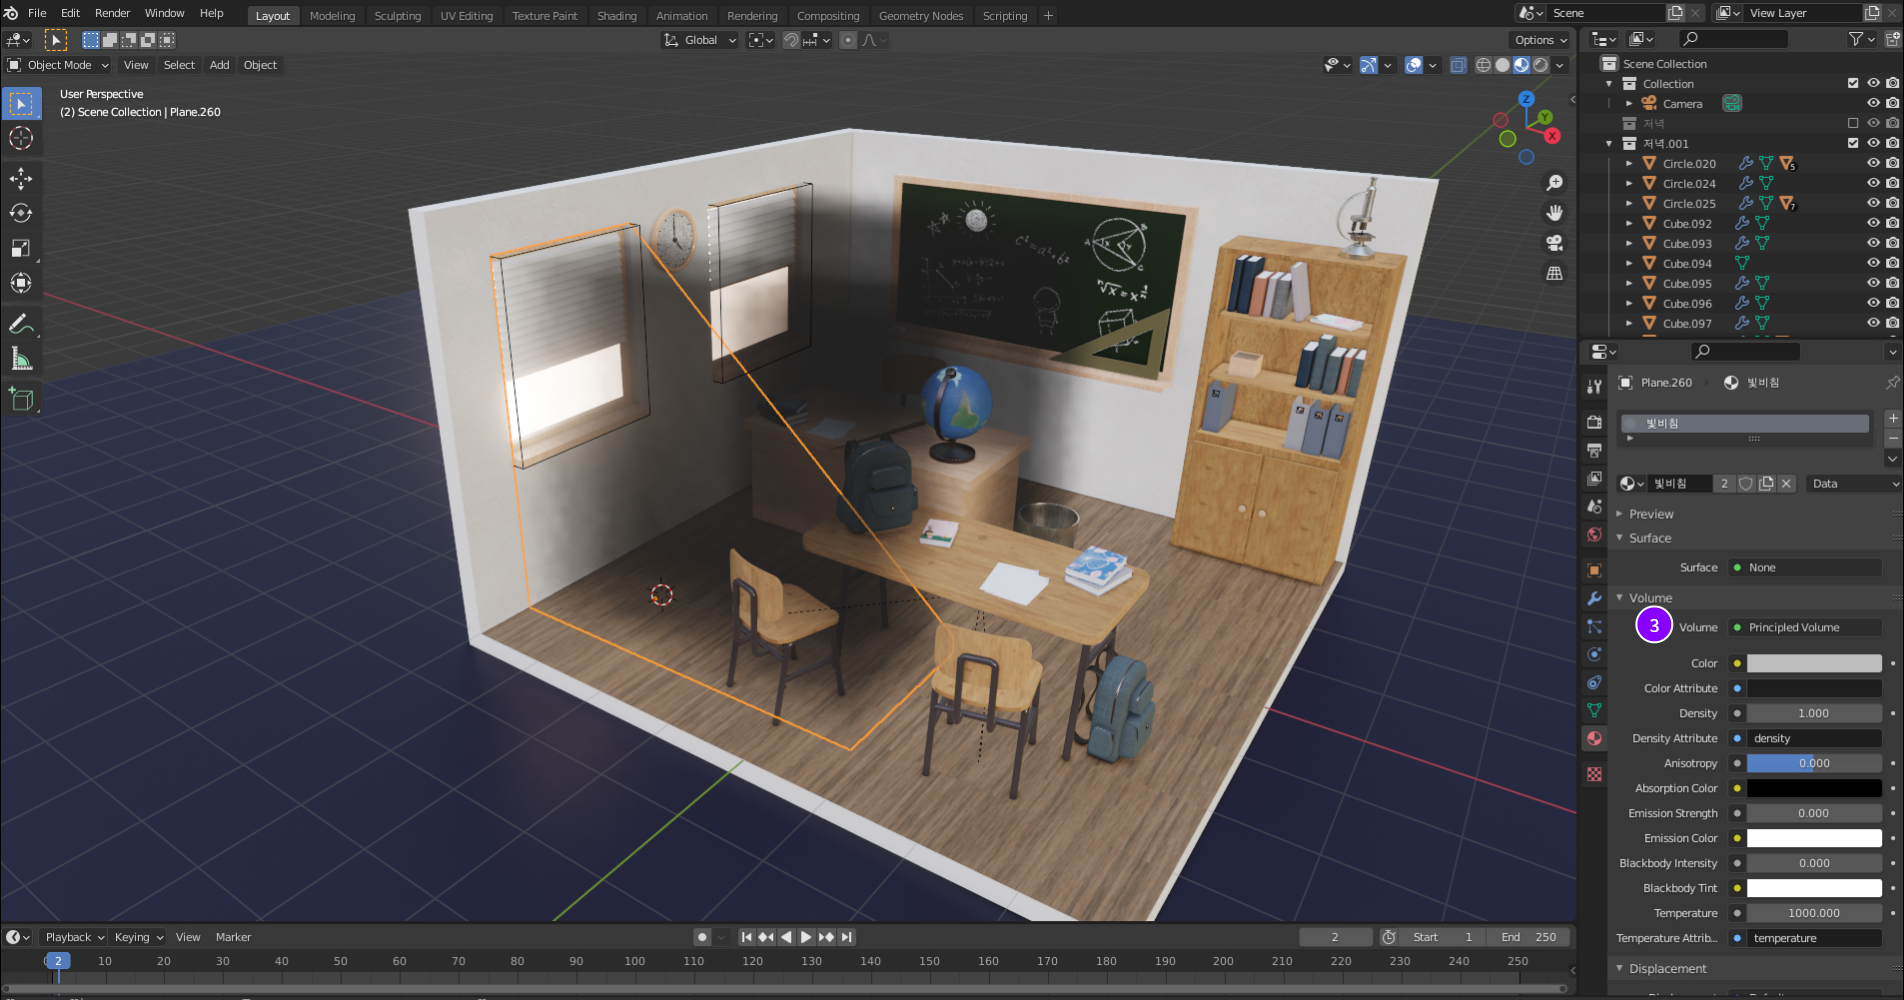Screen dimensions: 1904x1000
Task: Switch viewport to rendered shading
Action: pyautogui.click(x=1540, y=65)
